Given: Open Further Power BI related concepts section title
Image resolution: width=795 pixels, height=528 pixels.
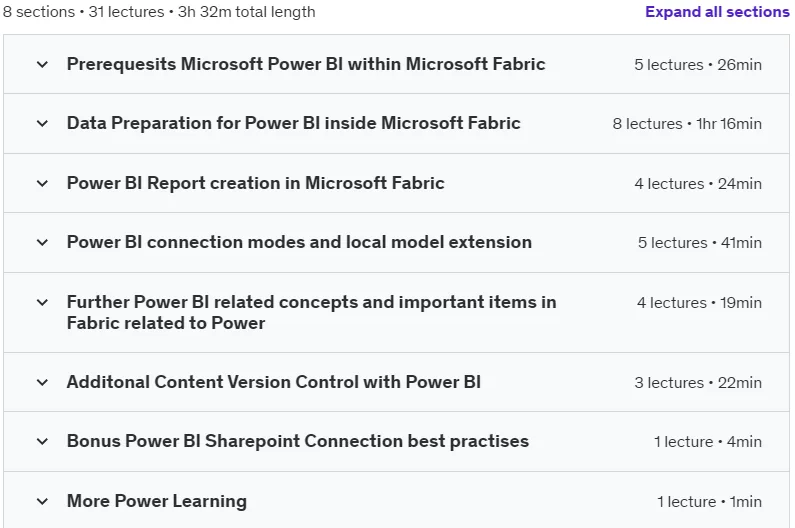Looking at the screenshot, I should pyautogui.click(x=311, y=312).
